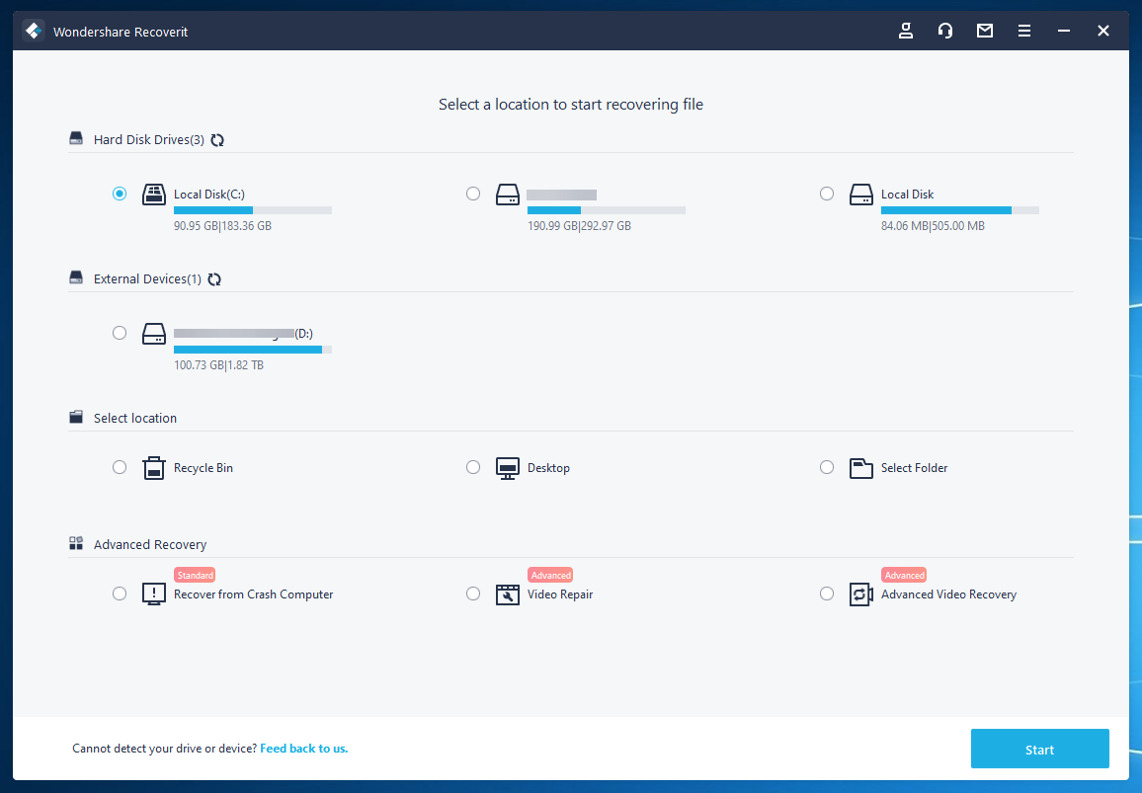Image resolution: width=1142 pixels, height=793 pixels.
Task: Refresh the External Devices list
Action: point(214,279)
